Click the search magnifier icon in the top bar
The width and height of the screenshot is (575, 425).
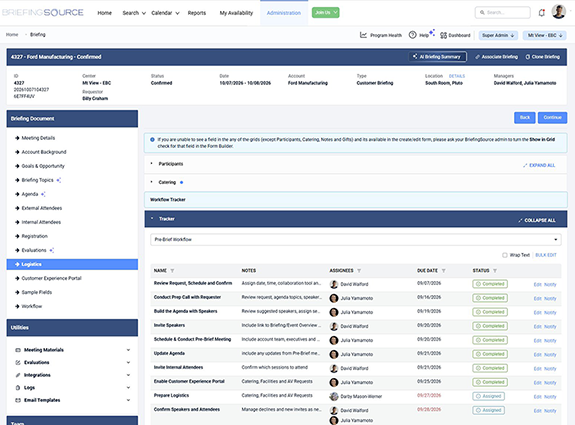(x=482, y=12)
